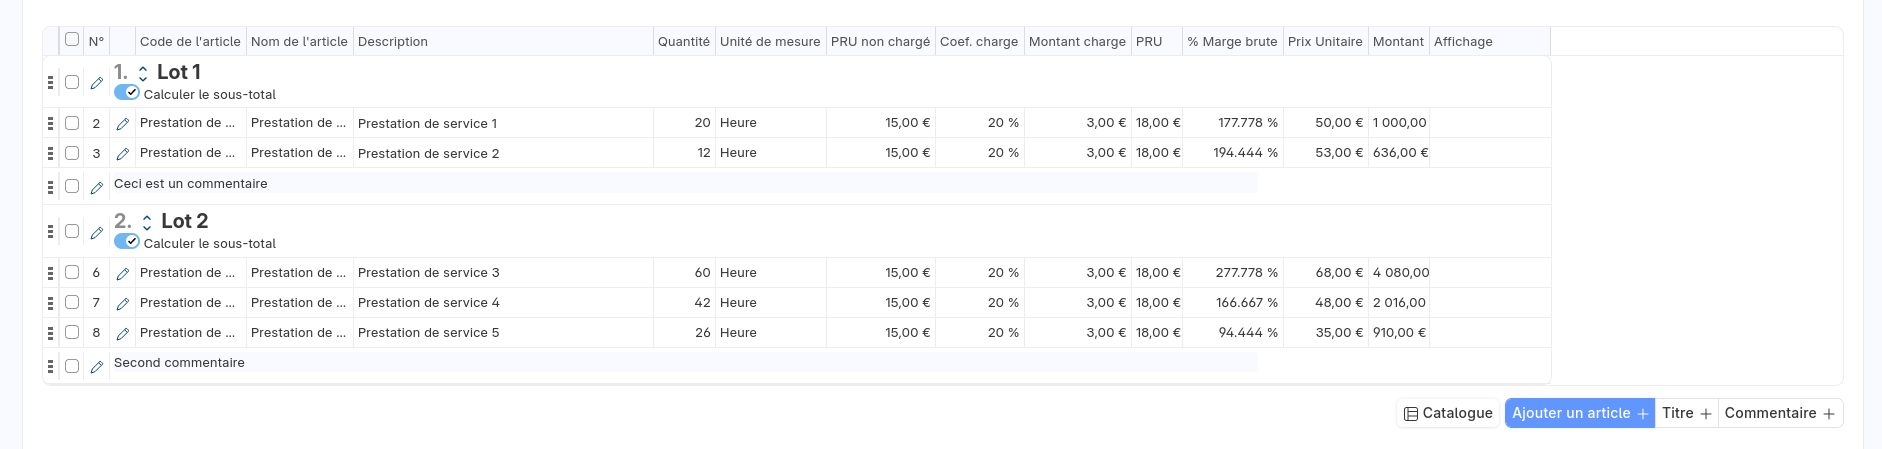Screen dimensions: 1882x449
Task: Click pencil icon beside 'Second commentaire'
Action: [97, 367]
